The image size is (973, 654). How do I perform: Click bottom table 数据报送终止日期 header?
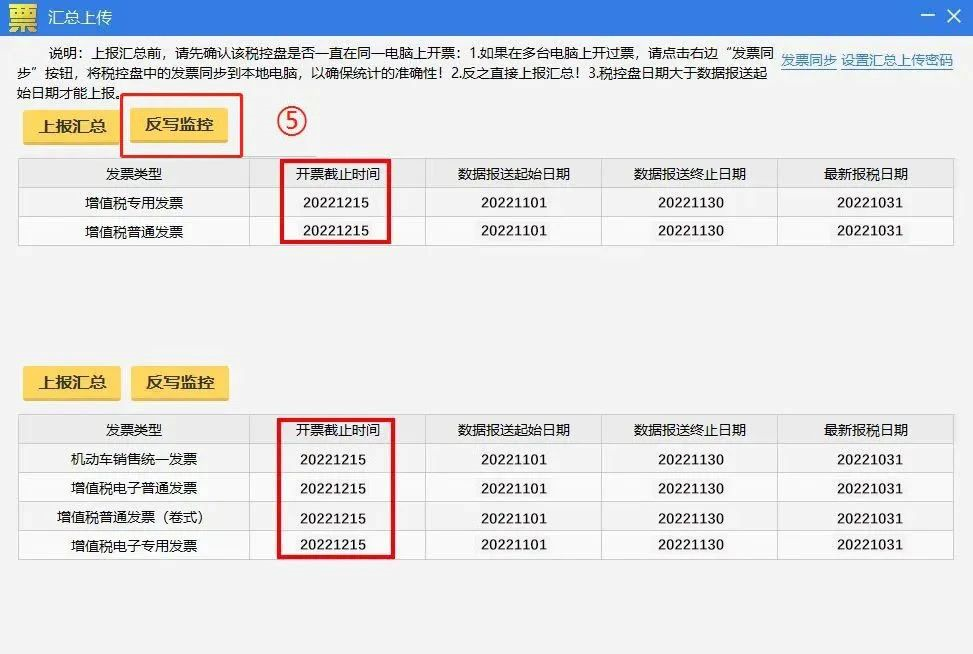click(690, 430)
